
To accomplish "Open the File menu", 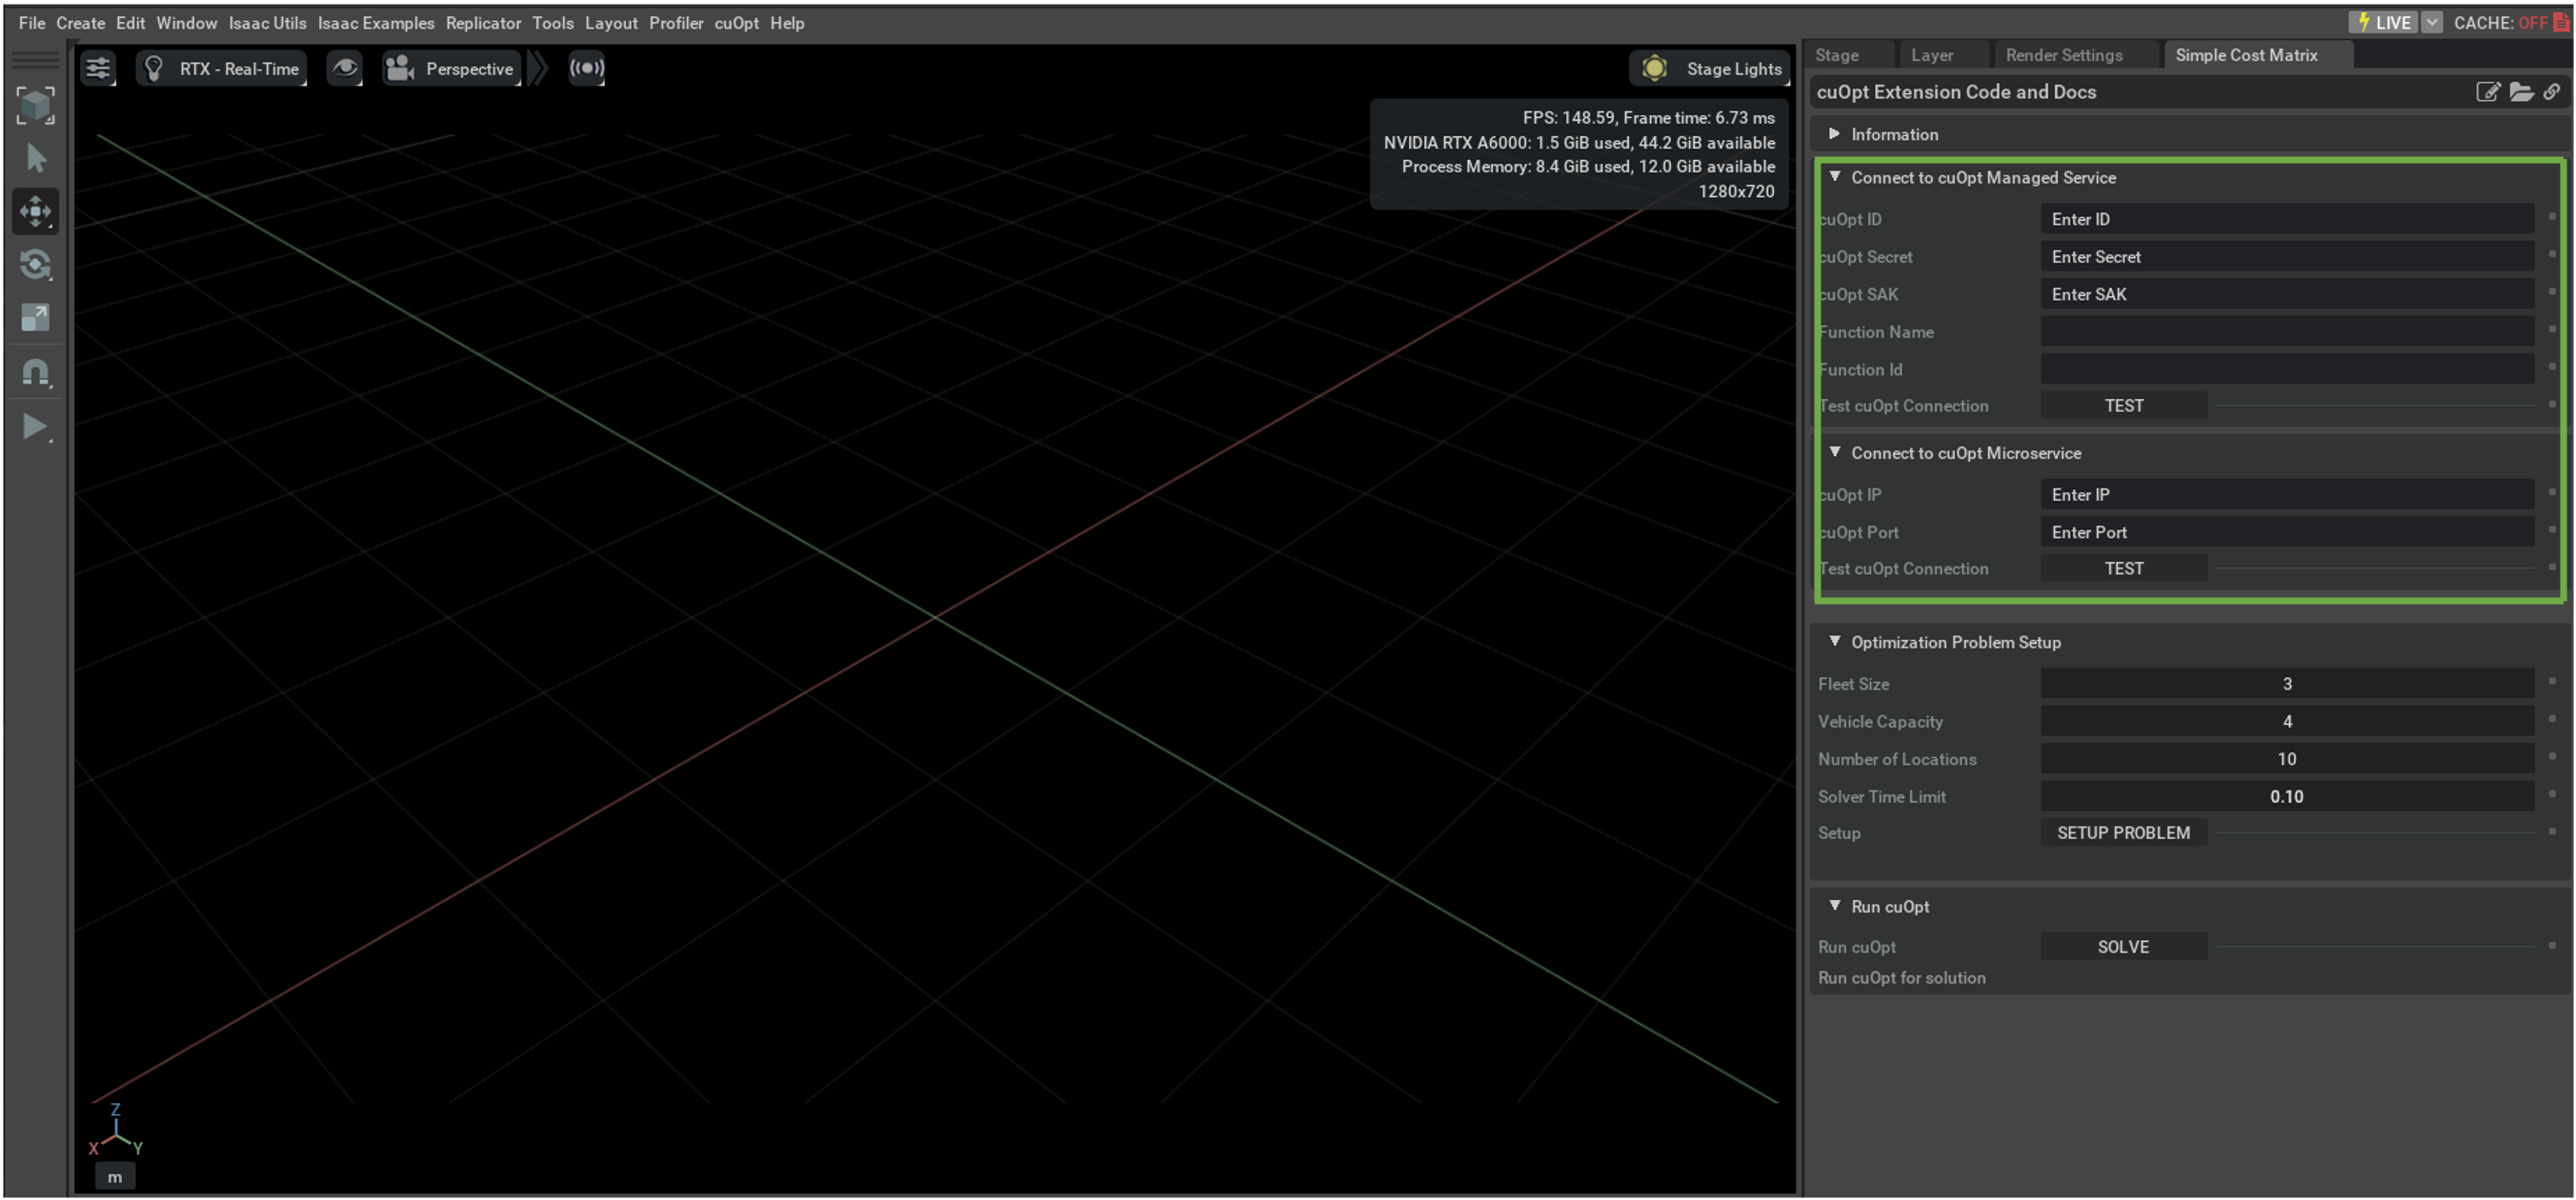I will [x=32, y=23].
